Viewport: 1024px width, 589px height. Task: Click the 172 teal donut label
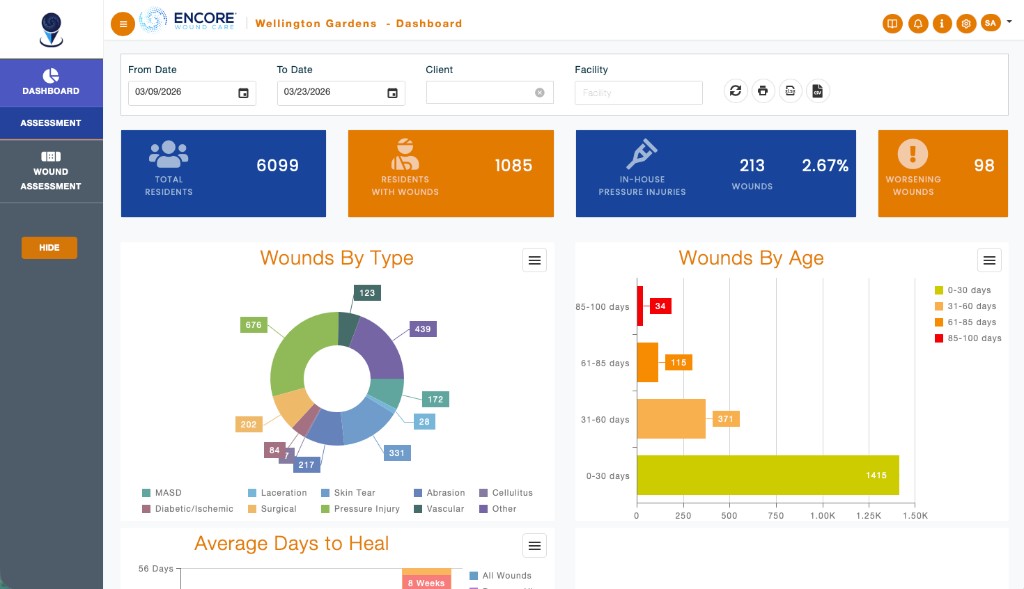coord(435,399)
